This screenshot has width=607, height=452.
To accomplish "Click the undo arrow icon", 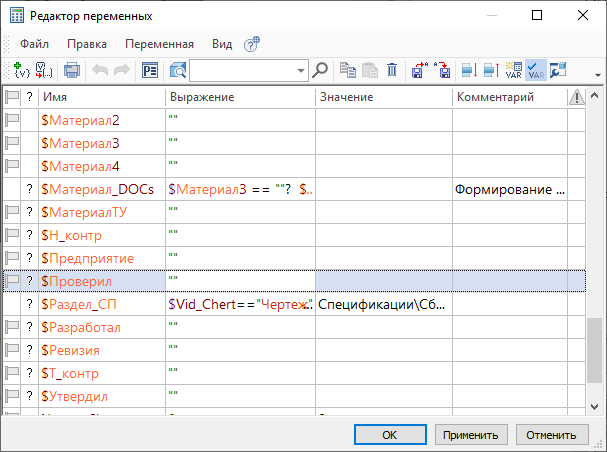I will point(100,70).
